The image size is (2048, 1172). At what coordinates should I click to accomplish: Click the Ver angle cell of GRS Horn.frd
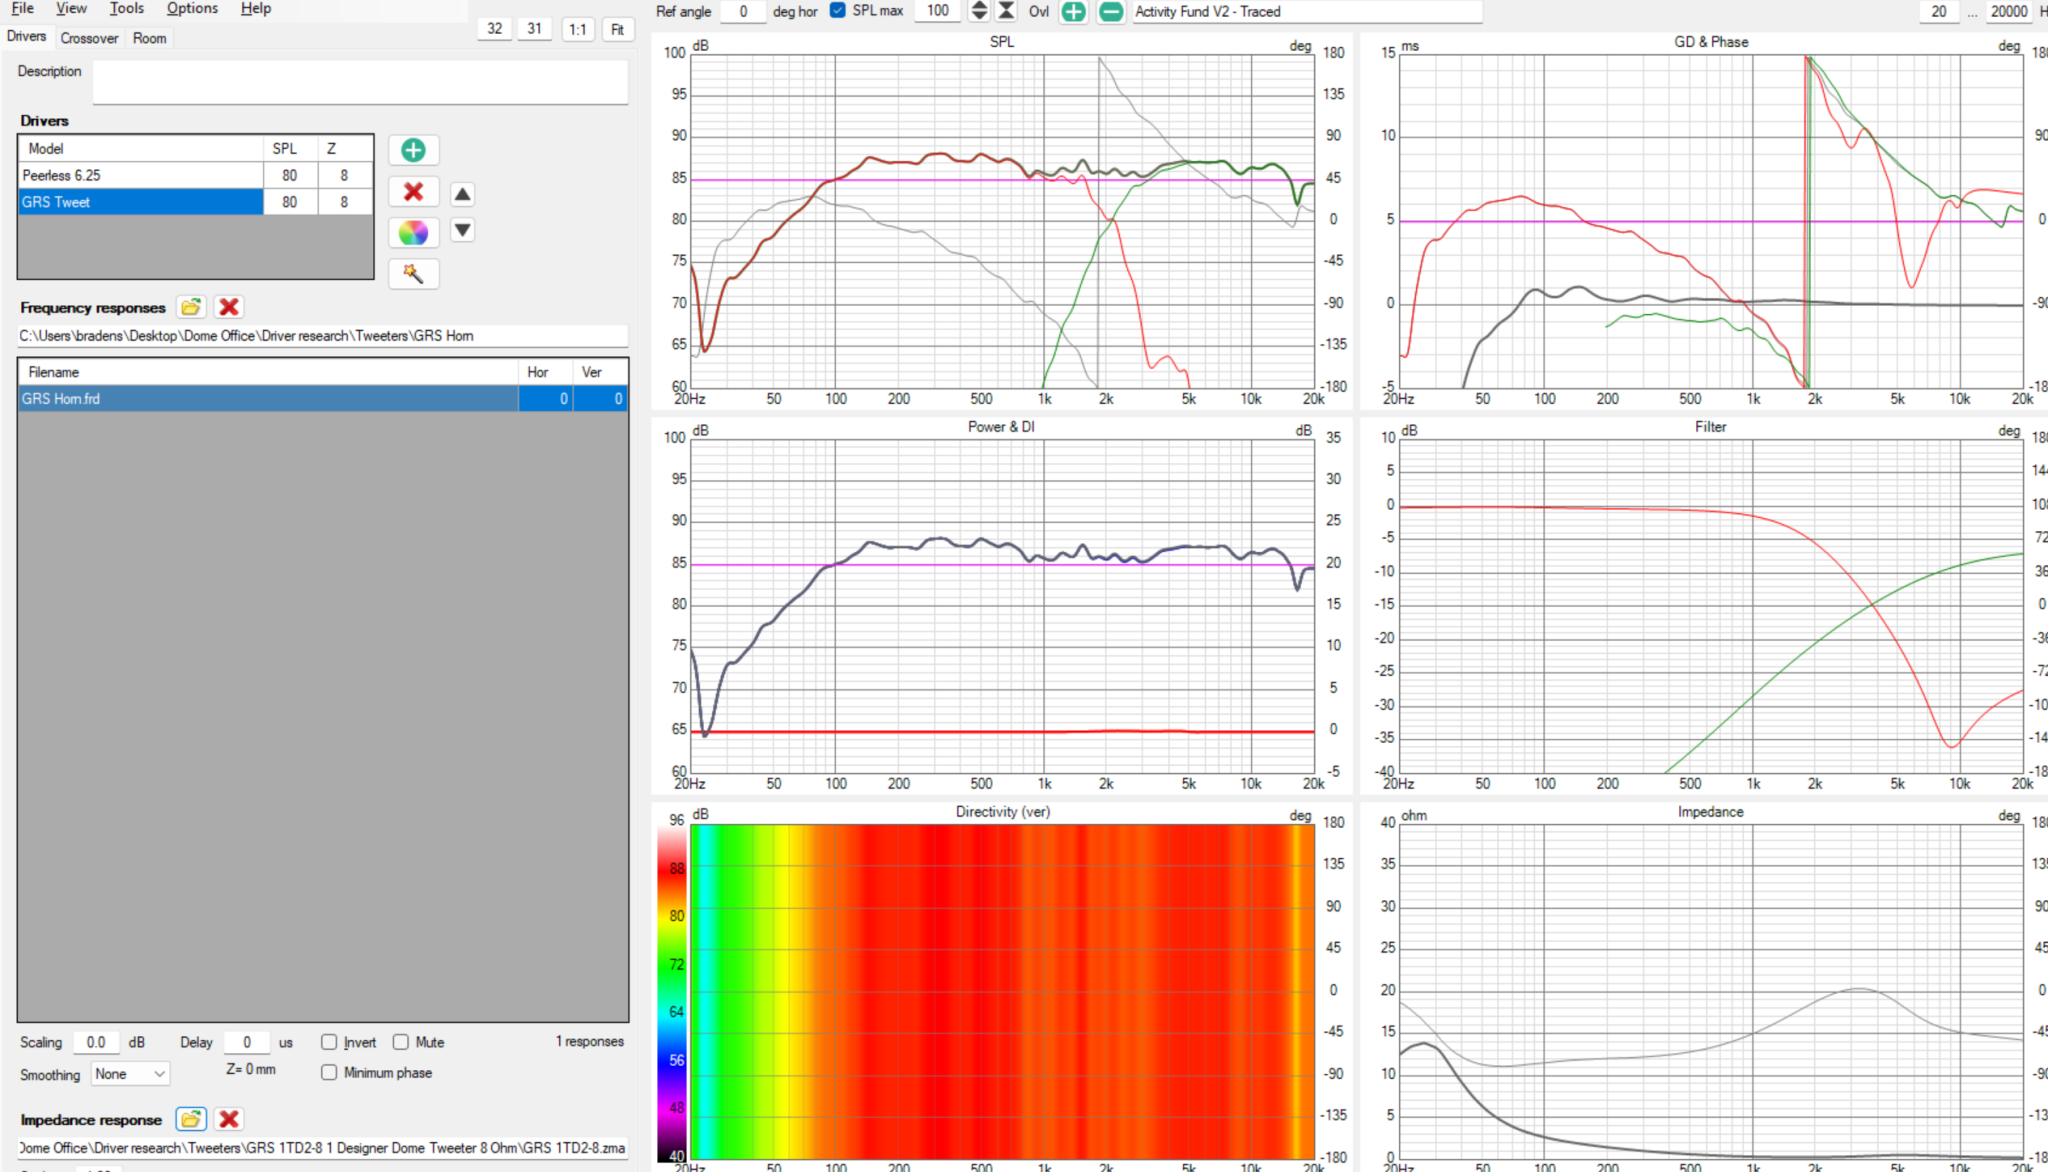600,399
